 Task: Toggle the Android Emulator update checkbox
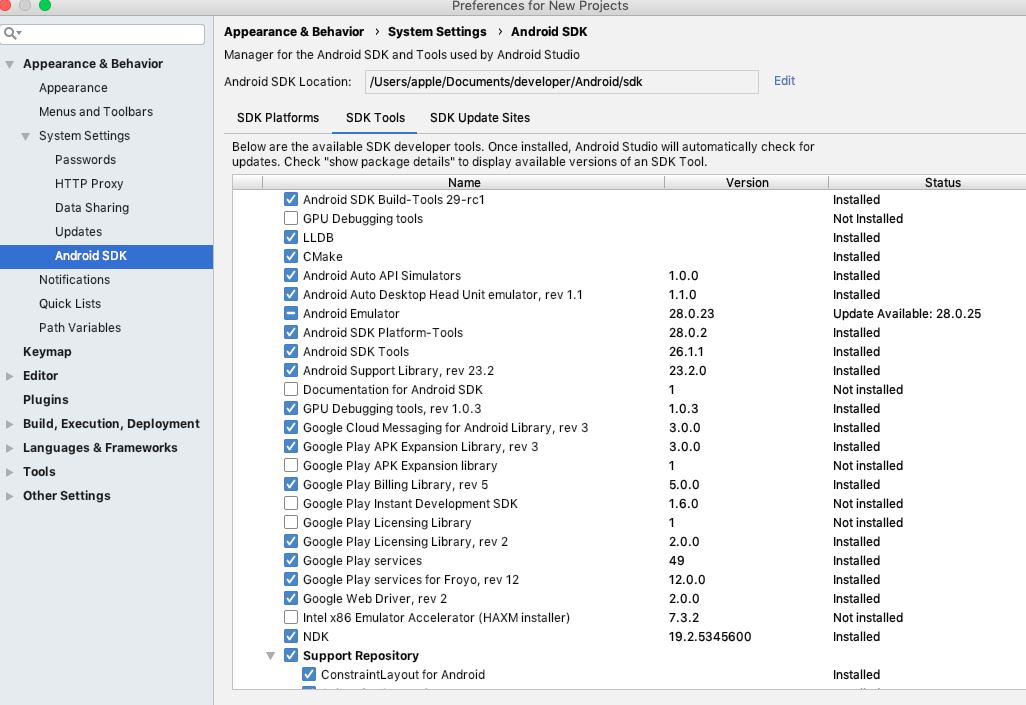pos(291,314)
